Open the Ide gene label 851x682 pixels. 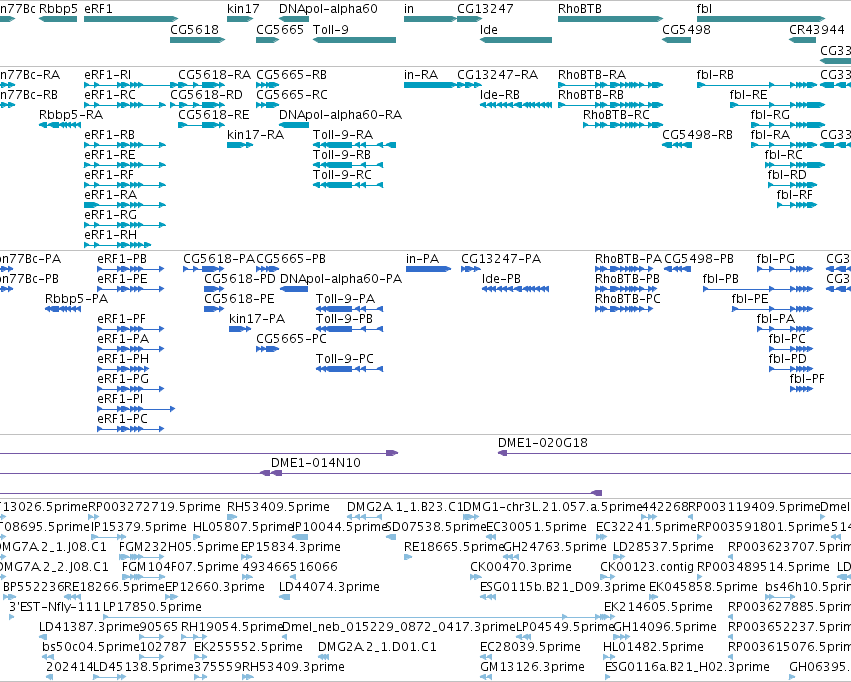488,30
